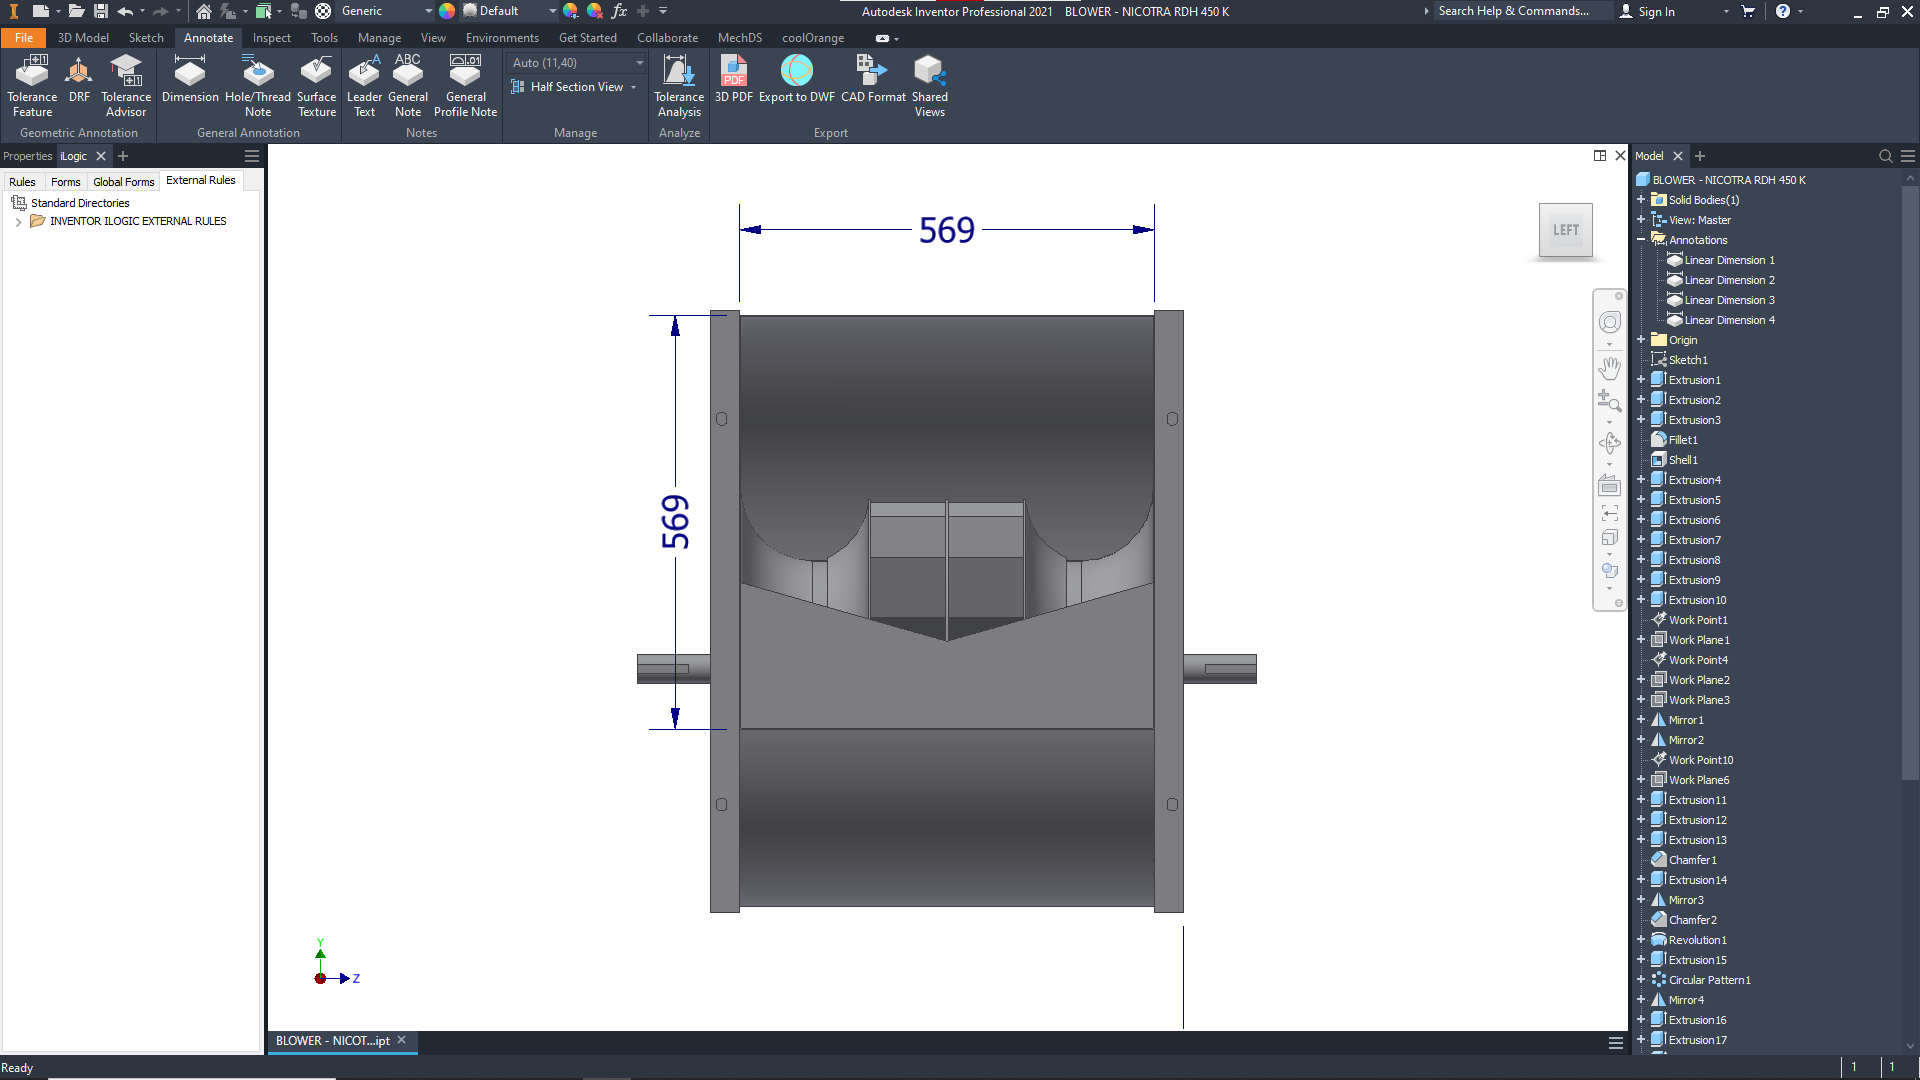This screenshot has width=1920, height=1080.
Task: Expand the INVENTOR ILOGIC EXTERNAL RULES folder
Action: click(18, 222)
